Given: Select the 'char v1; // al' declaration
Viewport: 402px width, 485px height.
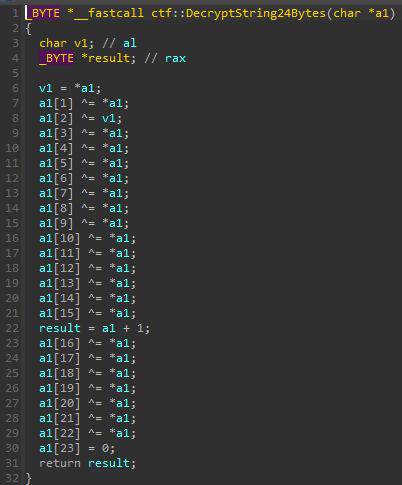Looking at the screenshot, I should (x=88, y=43).
